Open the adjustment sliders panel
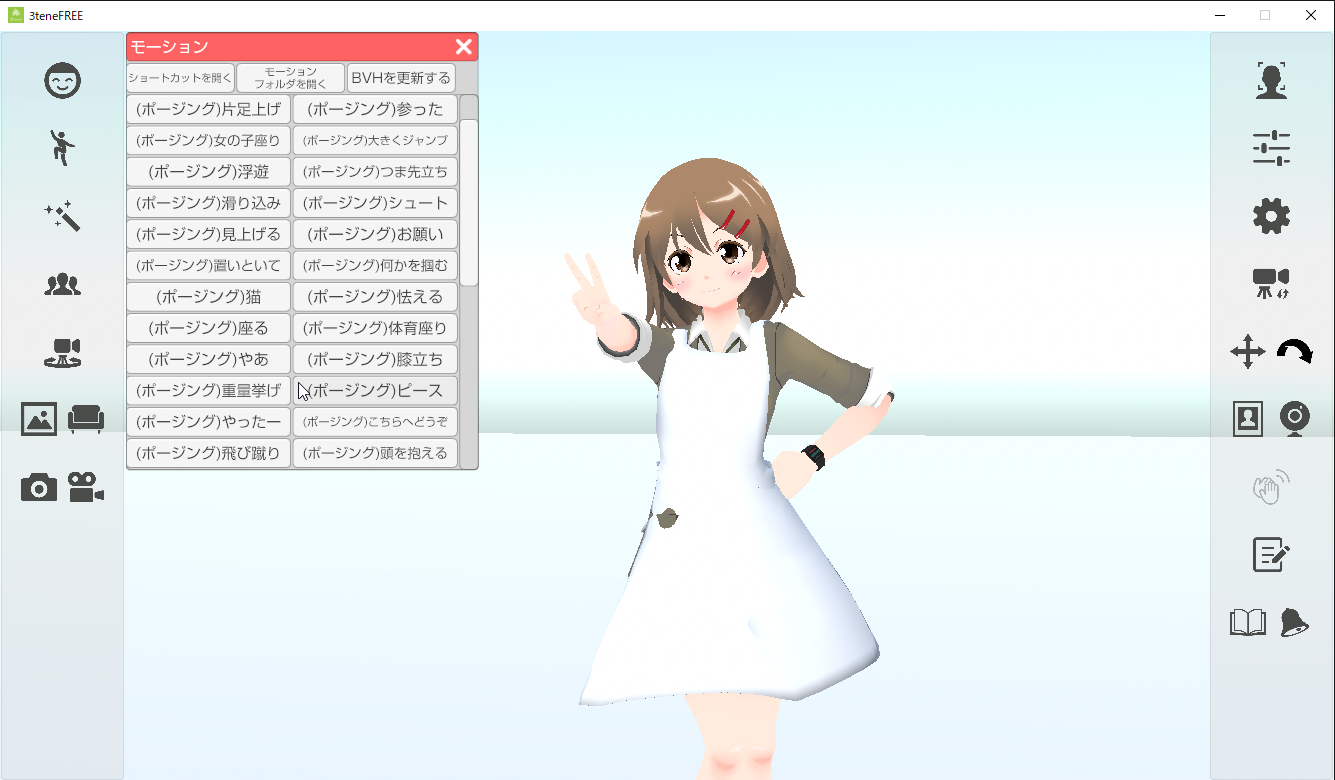 coord(1270,146)
